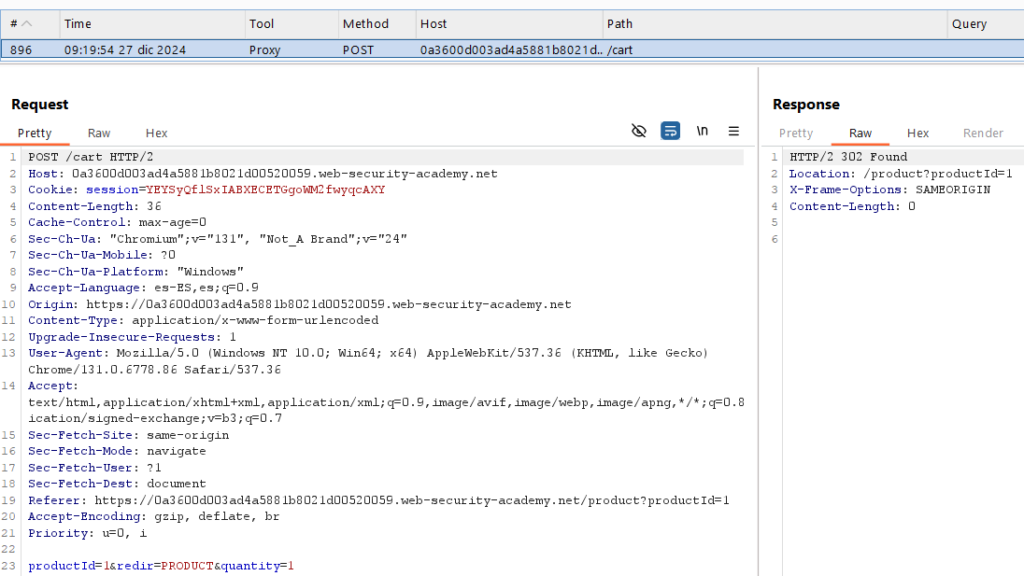Click the Priority: u=0, i line
This screenshot has height=576, width=1024.
click(88, 533)
